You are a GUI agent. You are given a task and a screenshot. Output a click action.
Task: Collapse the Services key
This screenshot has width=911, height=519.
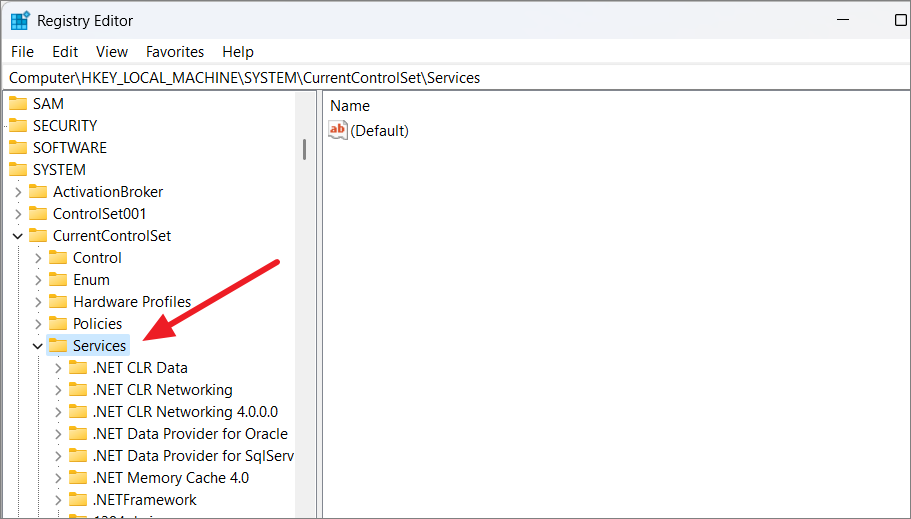point(38,346)
